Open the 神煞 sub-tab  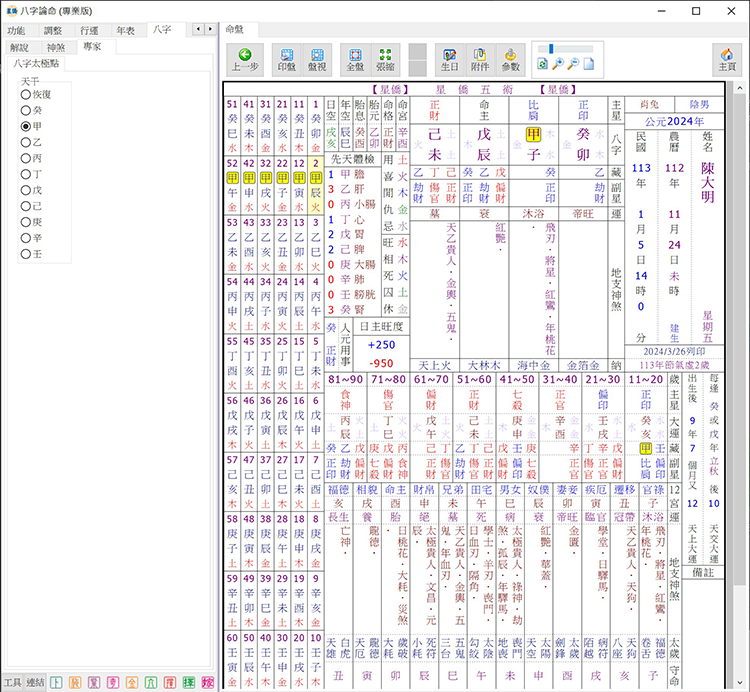click(55, 47)
